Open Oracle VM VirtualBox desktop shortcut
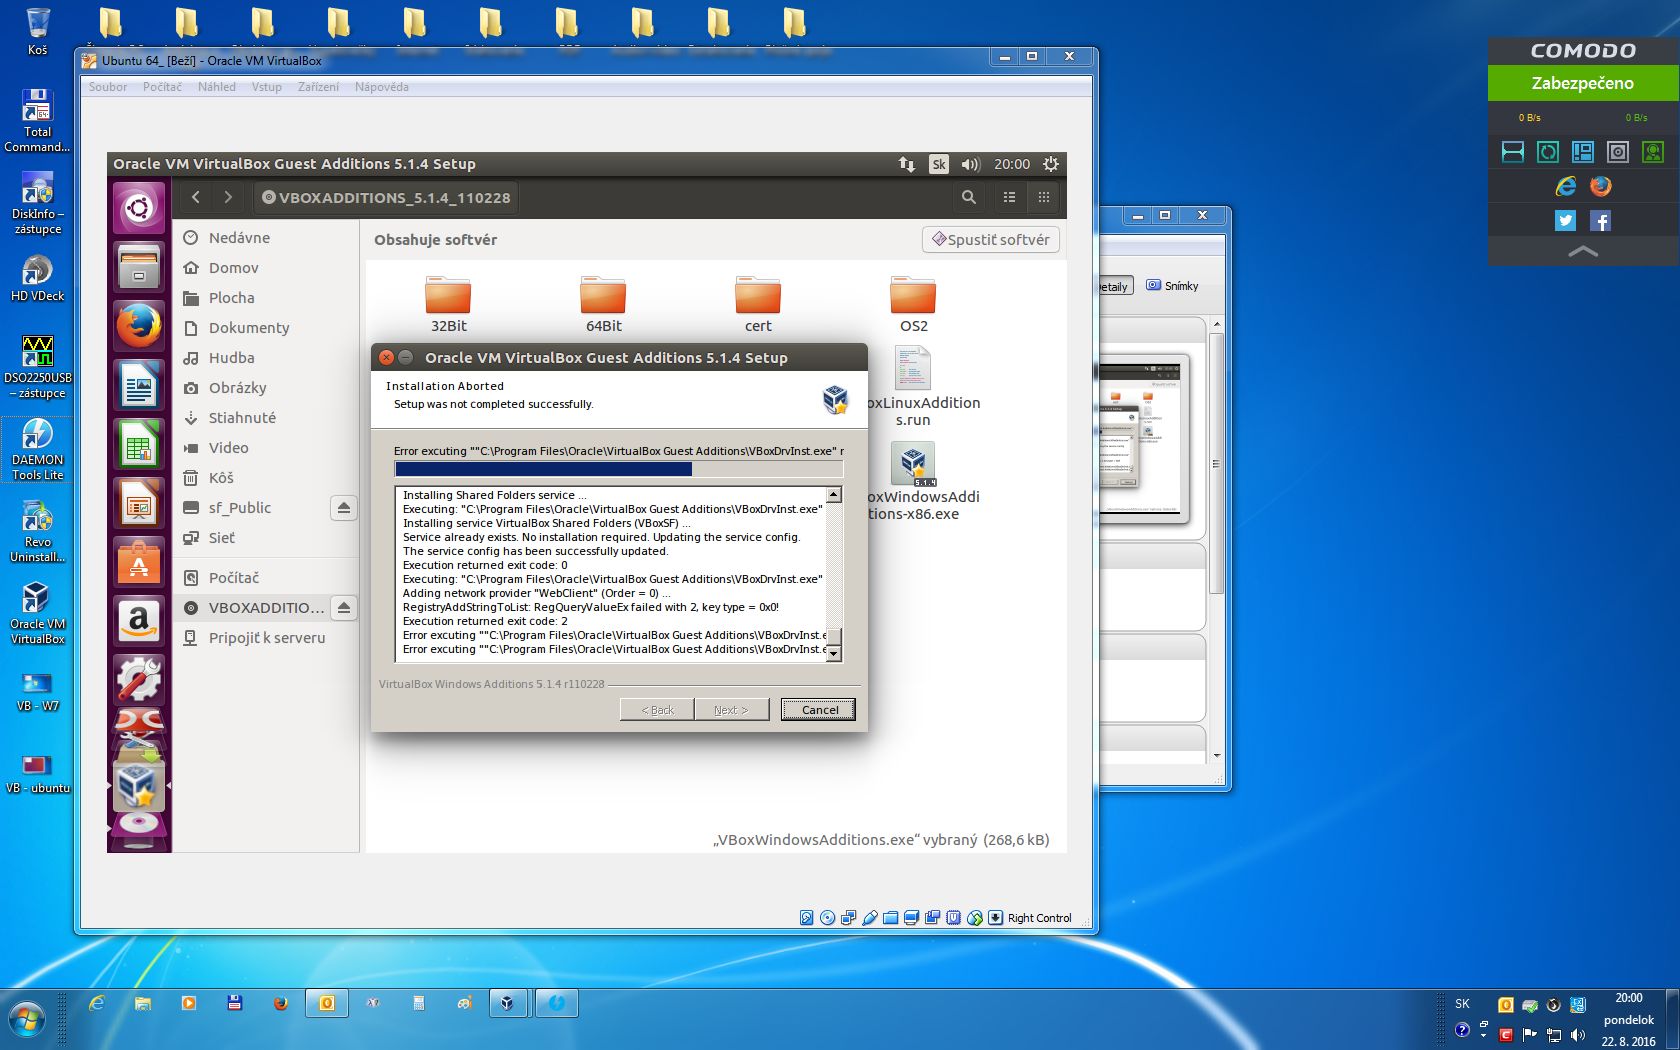 (x=37, y=613)
